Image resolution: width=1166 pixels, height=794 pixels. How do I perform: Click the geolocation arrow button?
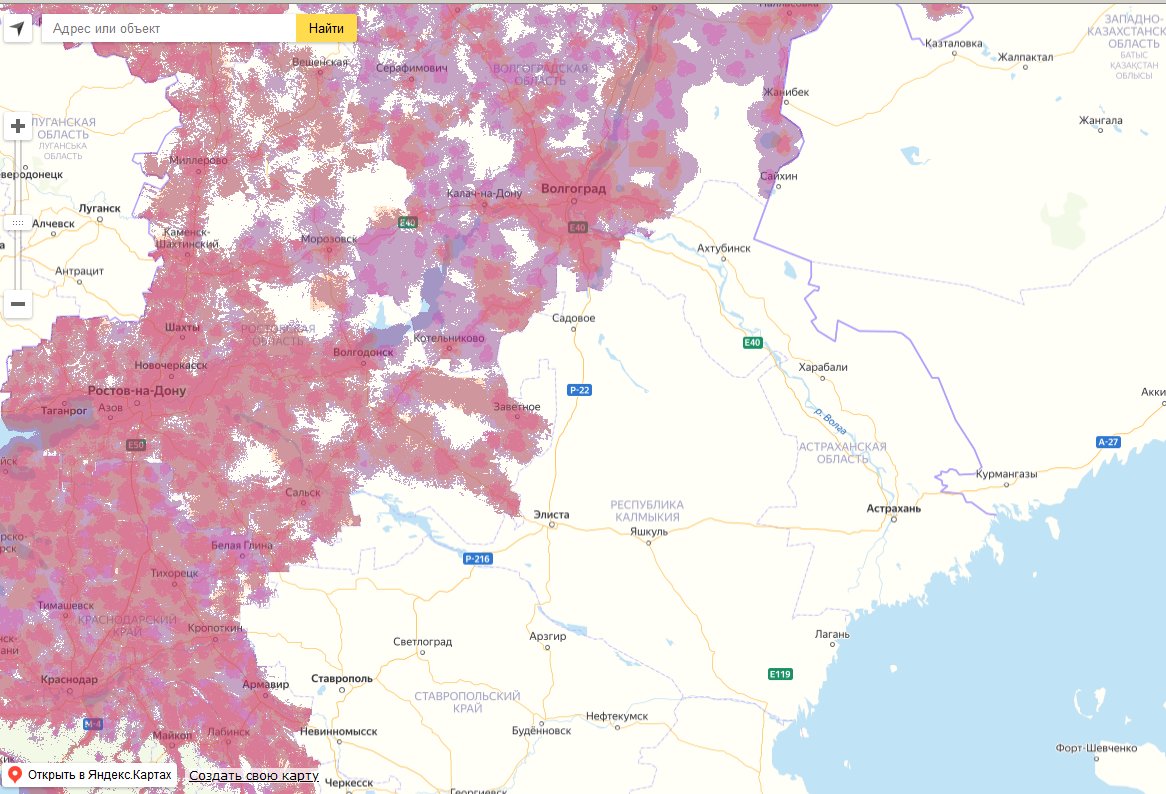[18, 29]
